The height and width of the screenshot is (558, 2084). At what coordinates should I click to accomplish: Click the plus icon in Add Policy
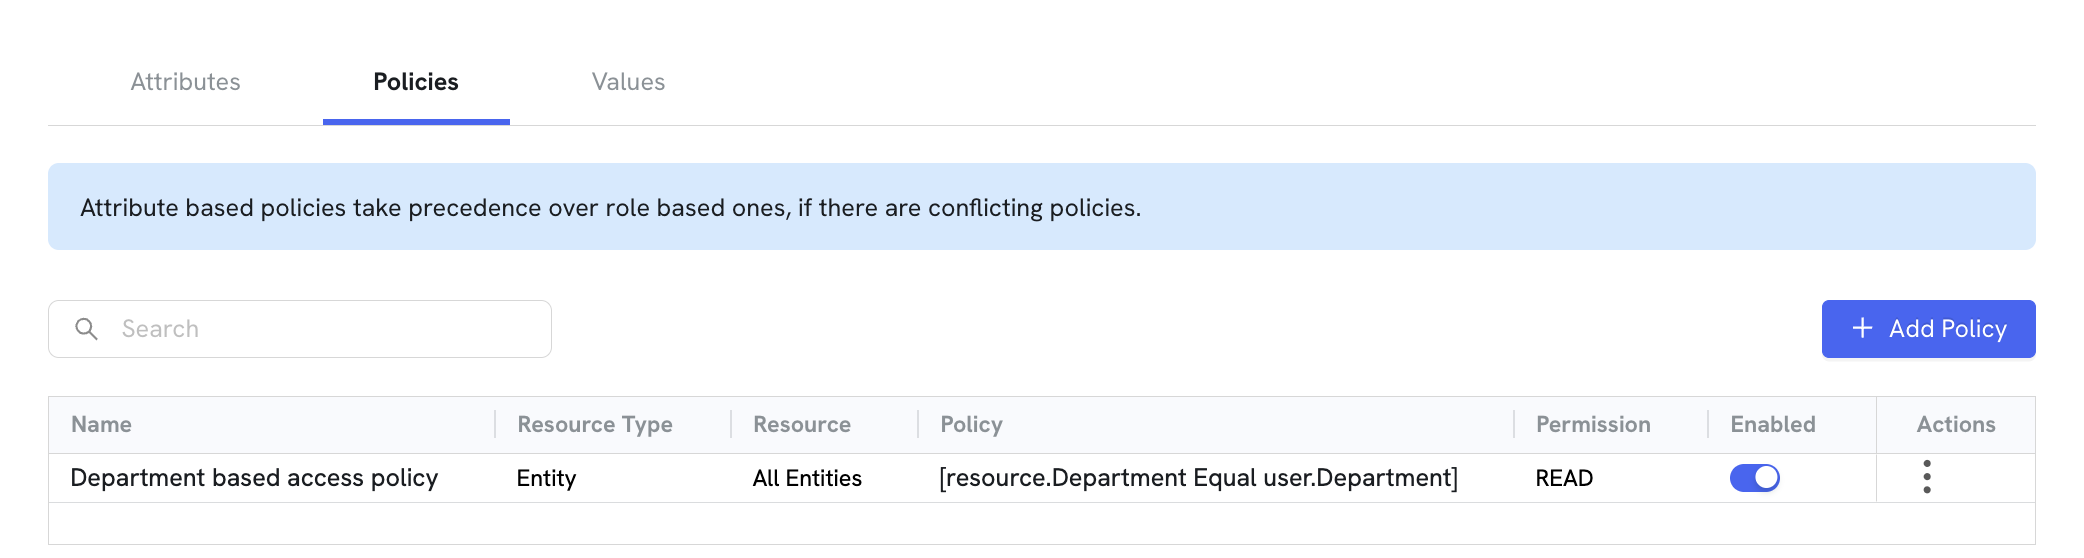(1862, 328)
